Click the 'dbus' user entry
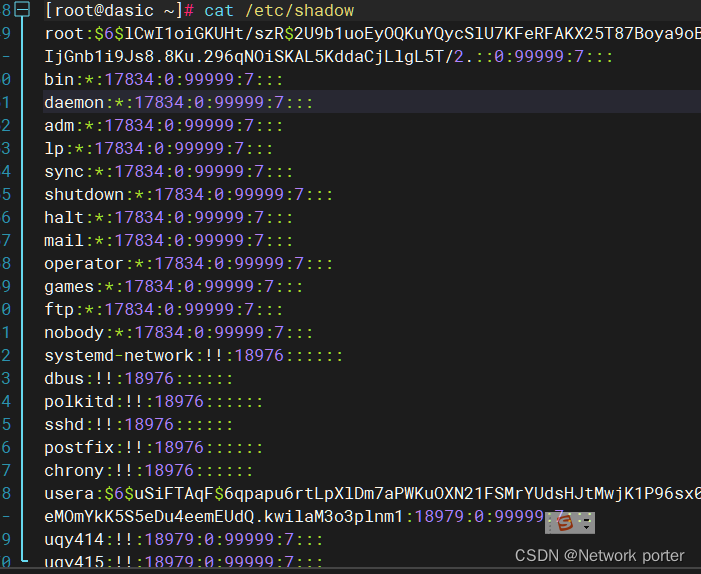Viewport: 701px width, 574px height. pos(139,379)
